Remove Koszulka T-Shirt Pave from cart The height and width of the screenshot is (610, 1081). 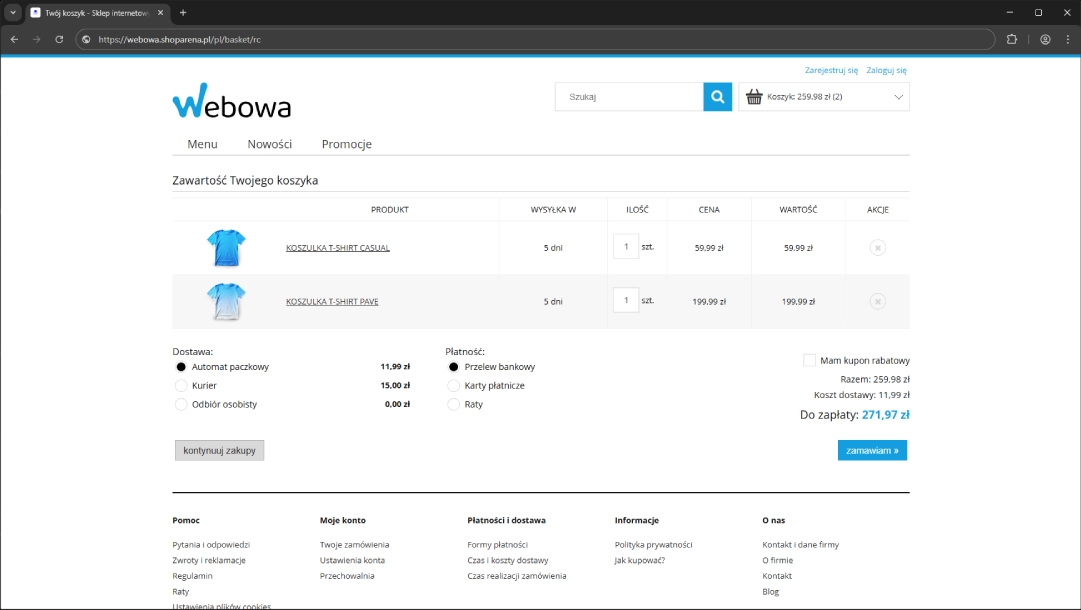pos(877,301)
